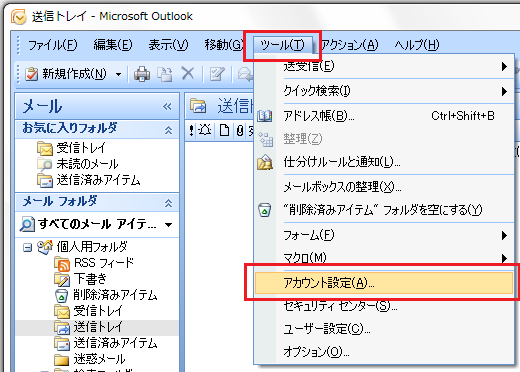Click the 迷惑メール folder icon

[62, 360]
